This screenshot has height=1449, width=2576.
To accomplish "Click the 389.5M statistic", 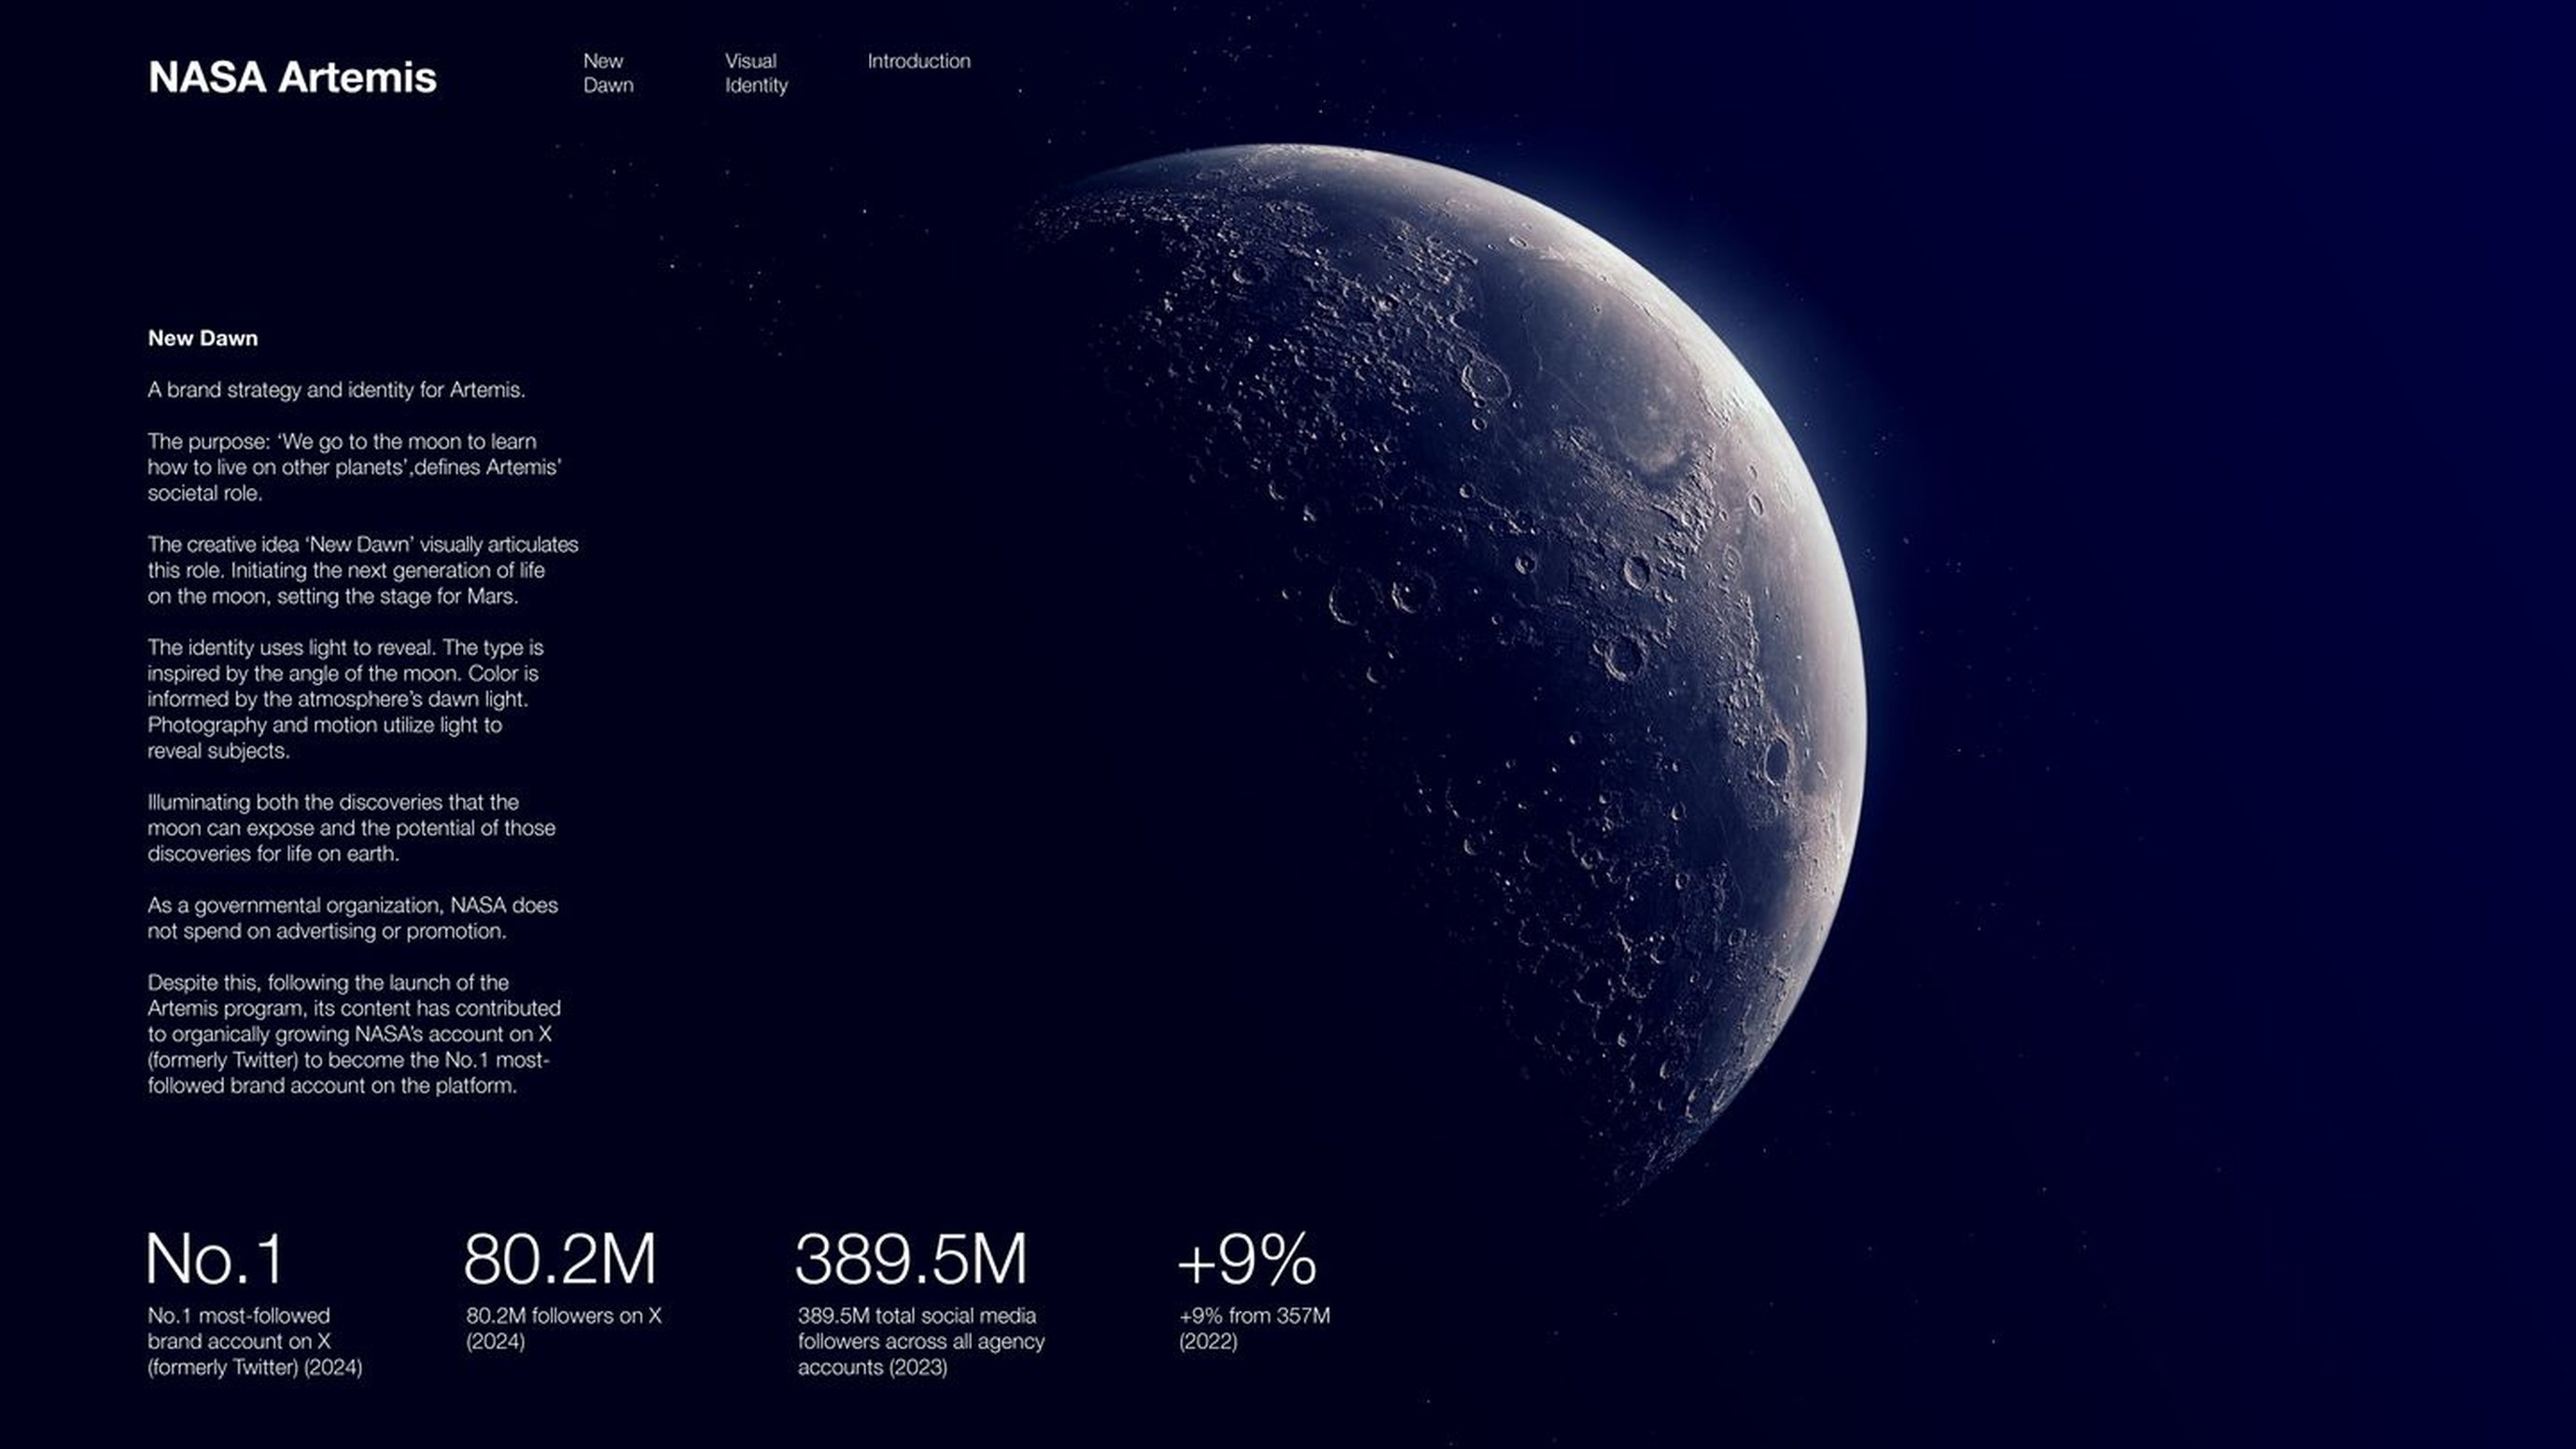I will (x=912, y=1260).
